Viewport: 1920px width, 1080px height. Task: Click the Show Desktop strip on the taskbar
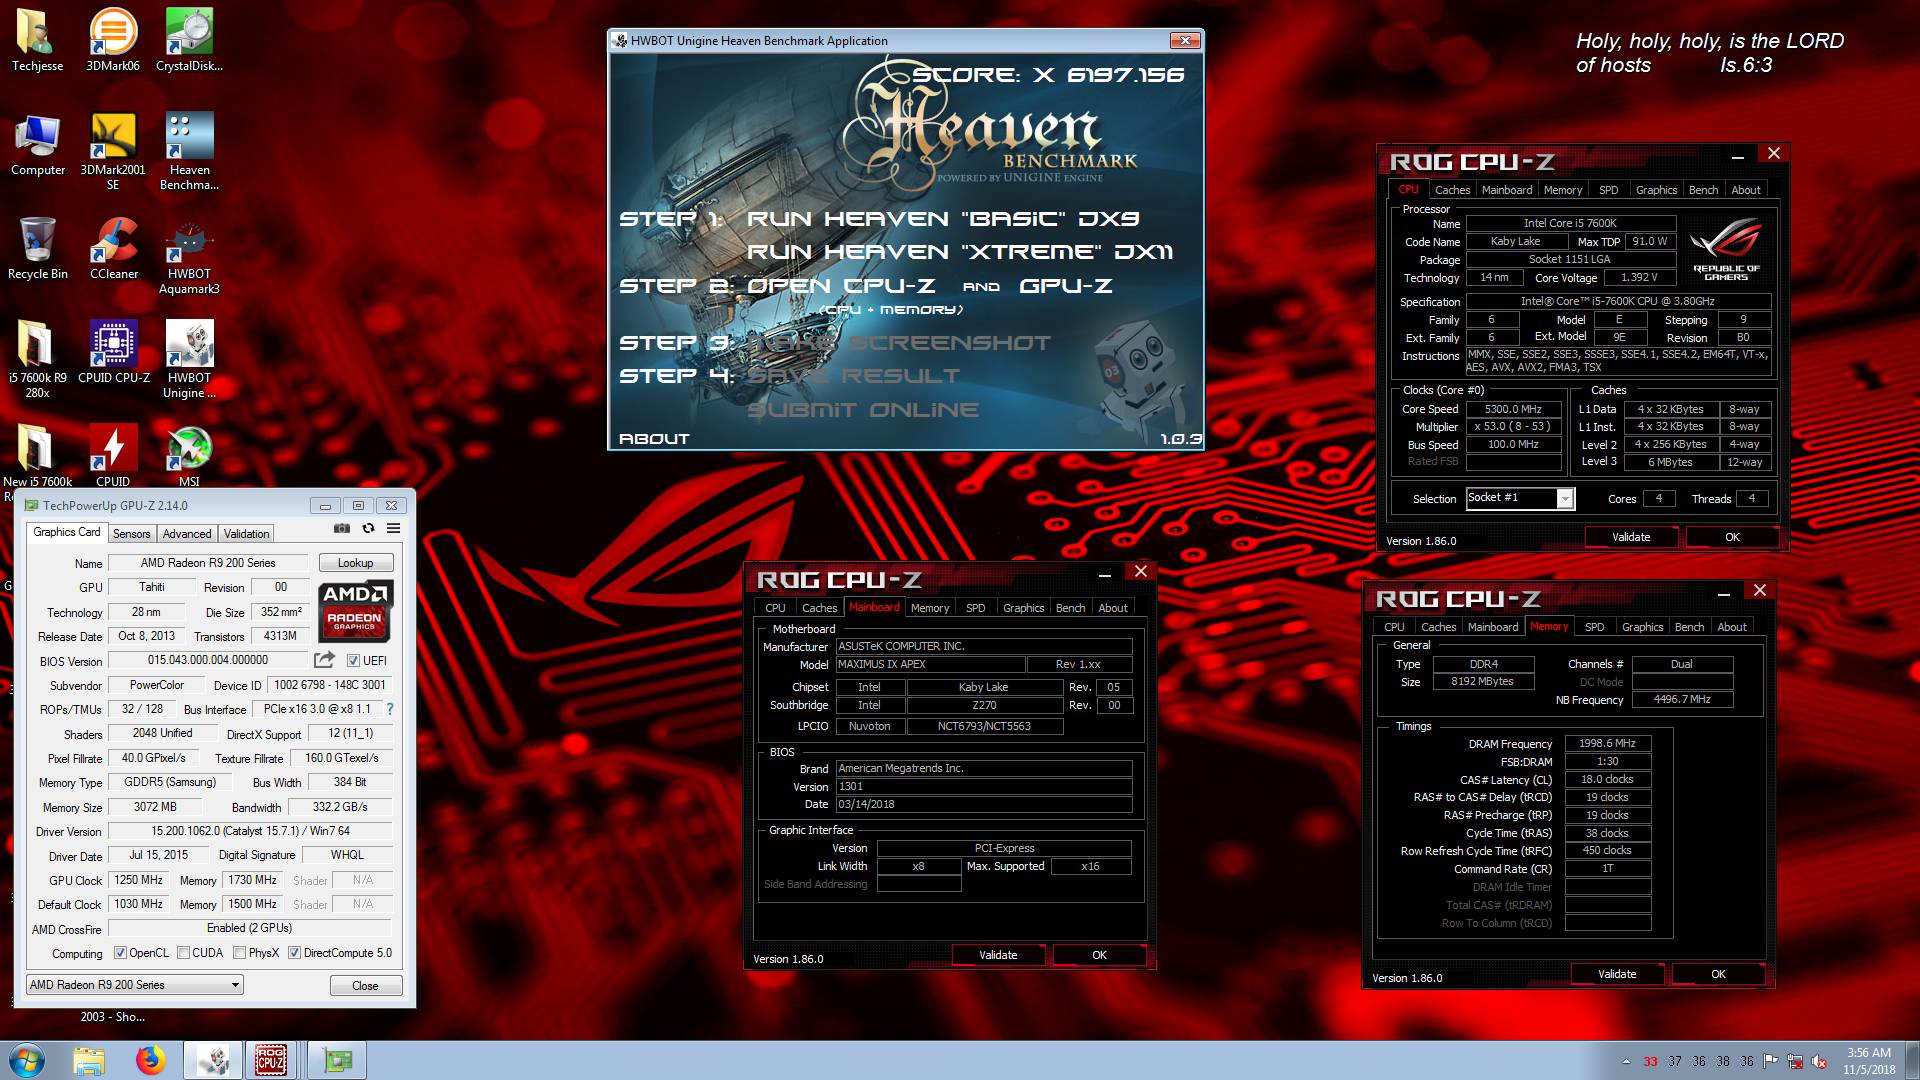[x=1912, y=1060]
